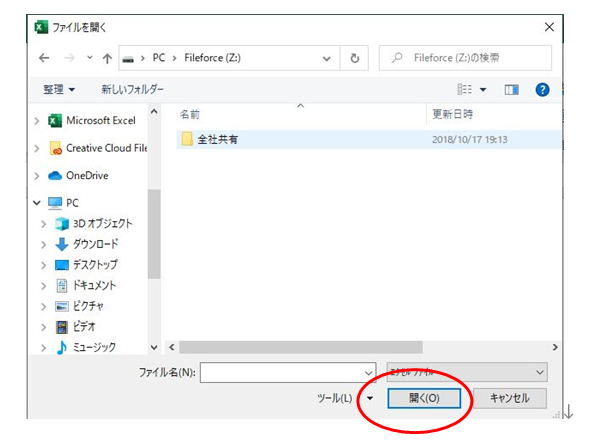Click the Fileforce (Z:) search box
The height and width of the screenshot is (445, 596).
point(465,58)
